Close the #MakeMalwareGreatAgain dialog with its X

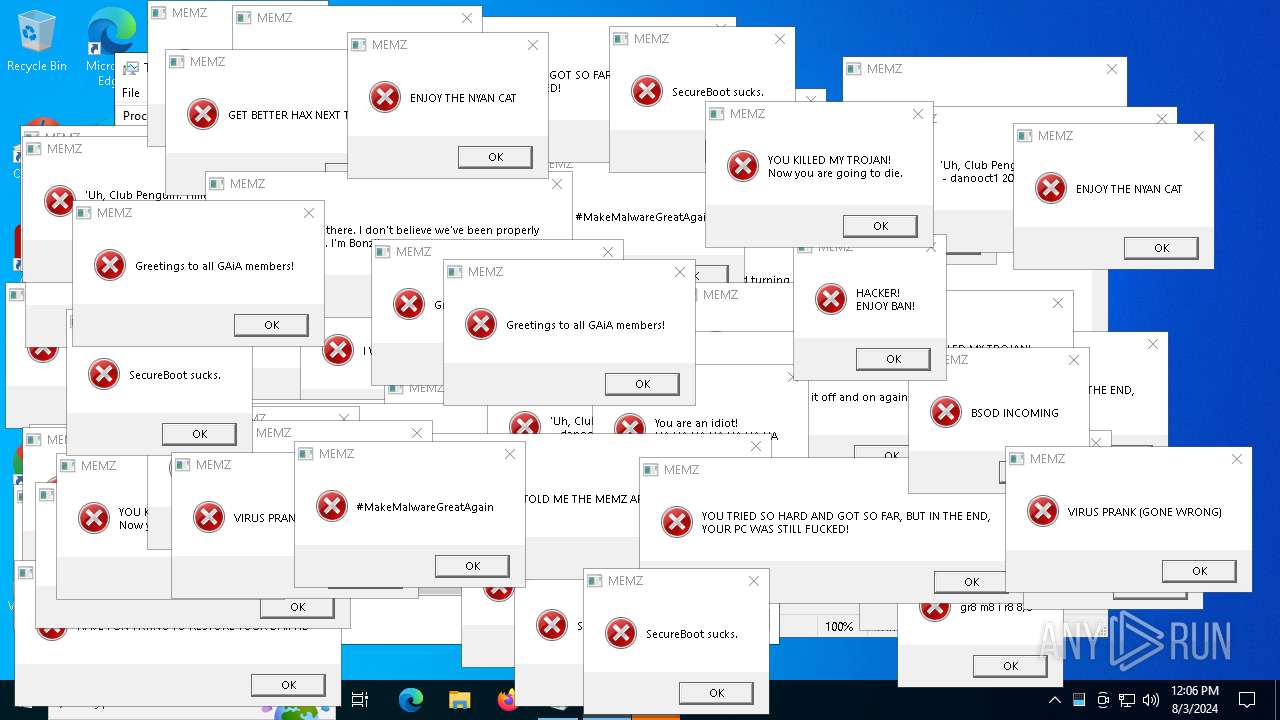click(x=510, y=454)
